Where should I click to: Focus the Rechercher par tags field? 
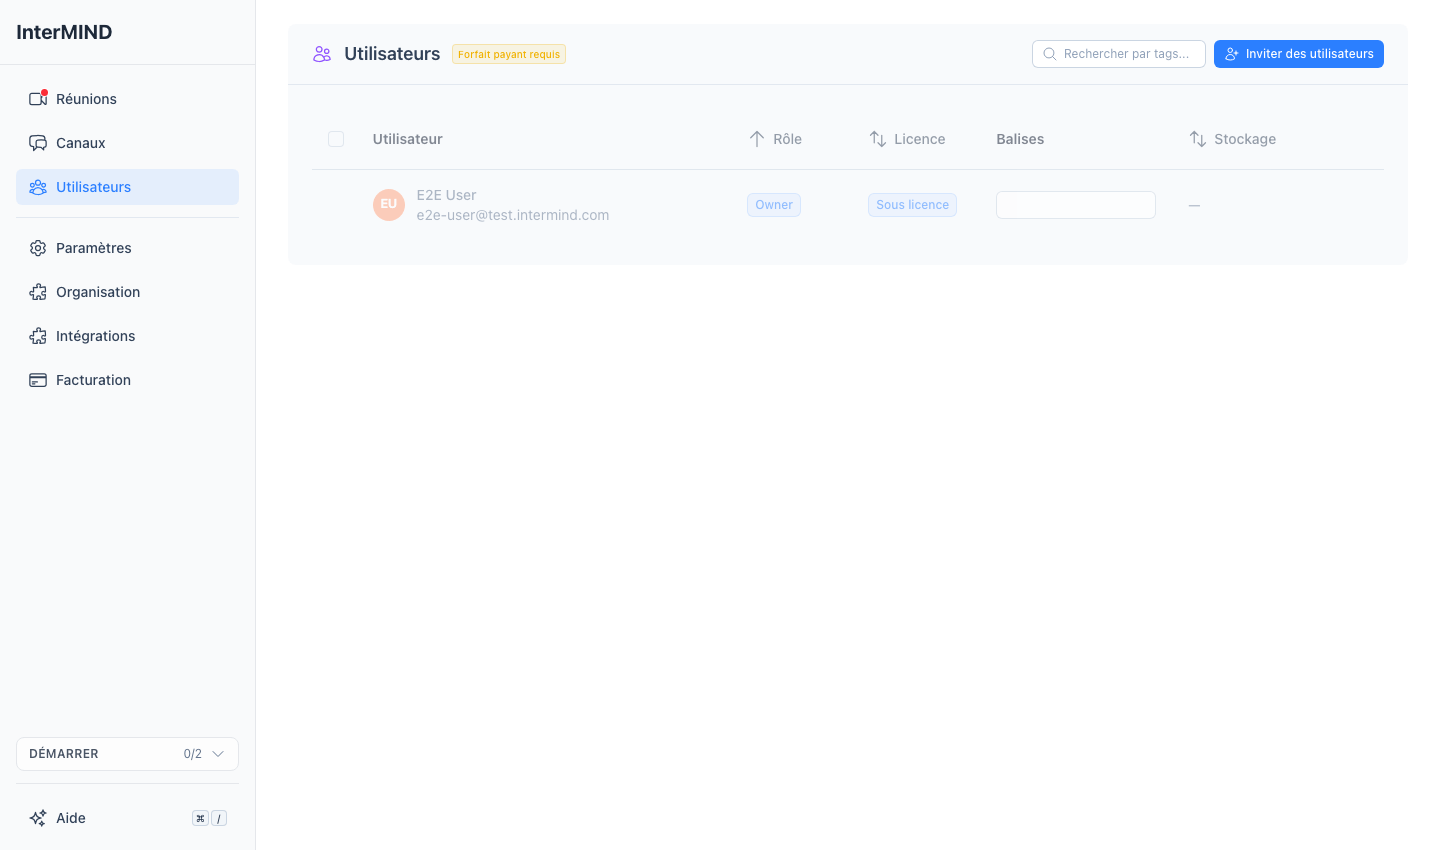1119,54
